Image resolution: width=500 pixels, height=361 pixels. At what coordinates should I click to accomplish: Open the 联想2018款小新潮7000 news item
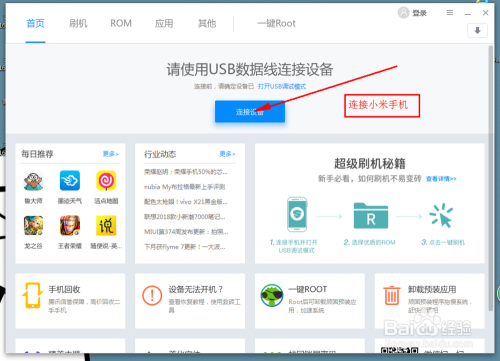pos(185,217)
